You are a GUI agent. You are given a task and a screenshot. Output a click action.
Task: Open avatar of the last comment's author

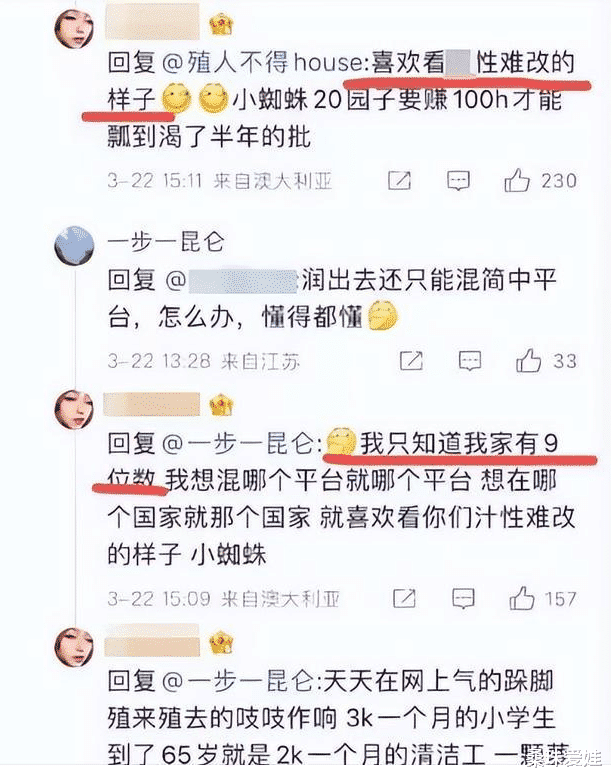tap(75, 647)
